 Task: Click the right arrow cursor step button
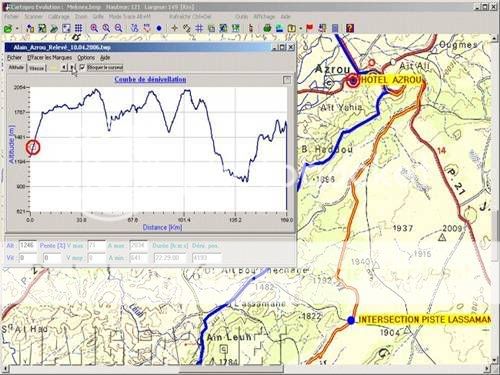coord(71,68)
